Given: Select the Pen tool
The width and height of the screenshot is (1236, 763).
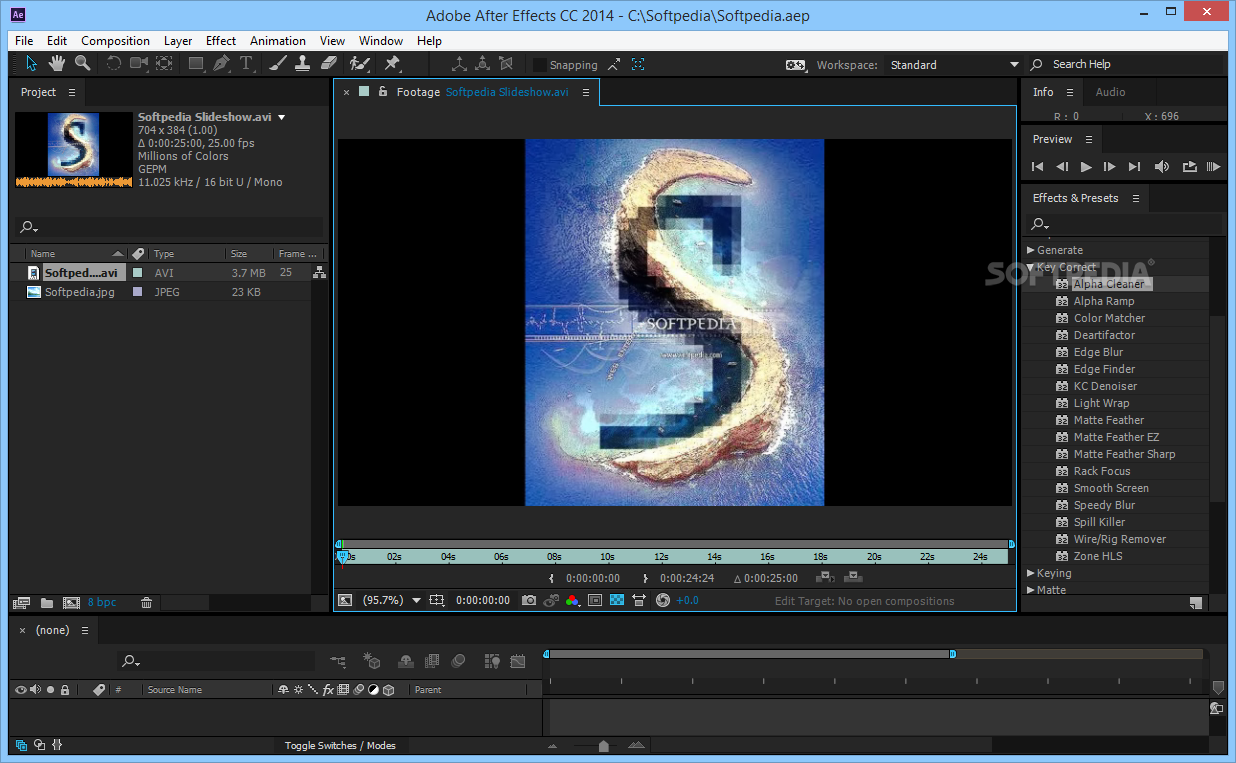Looking at the screenshot, I should 221,64.
